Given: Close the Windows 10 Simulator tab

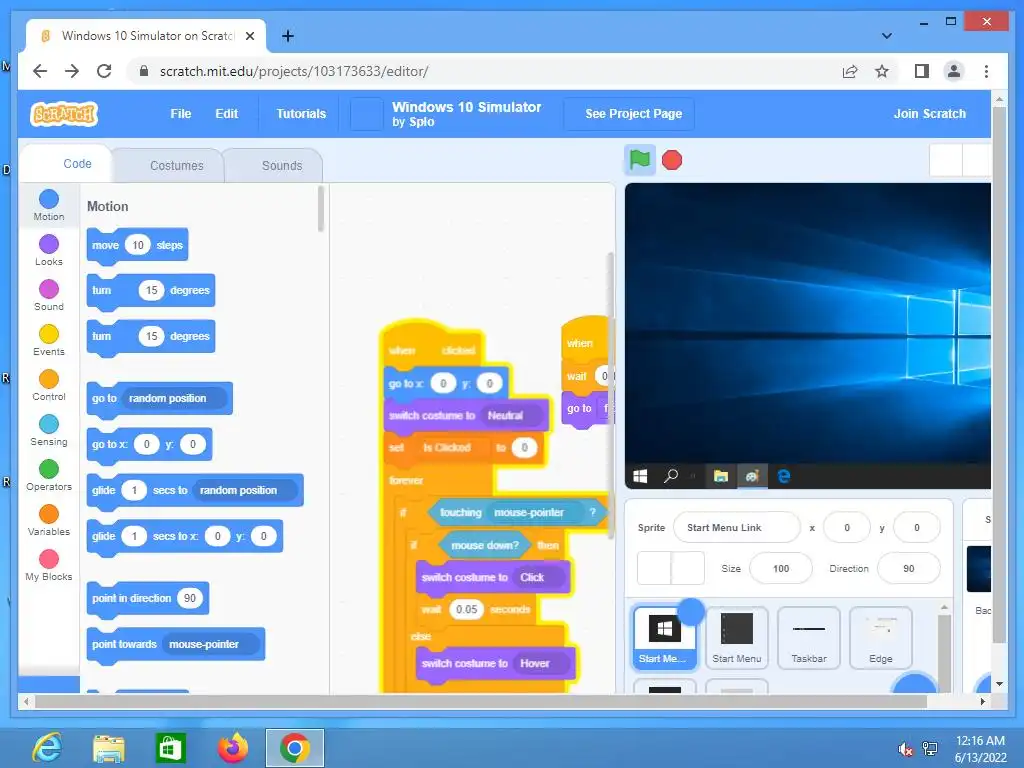Looking at the screenshot, I should [x=249, y=36].
